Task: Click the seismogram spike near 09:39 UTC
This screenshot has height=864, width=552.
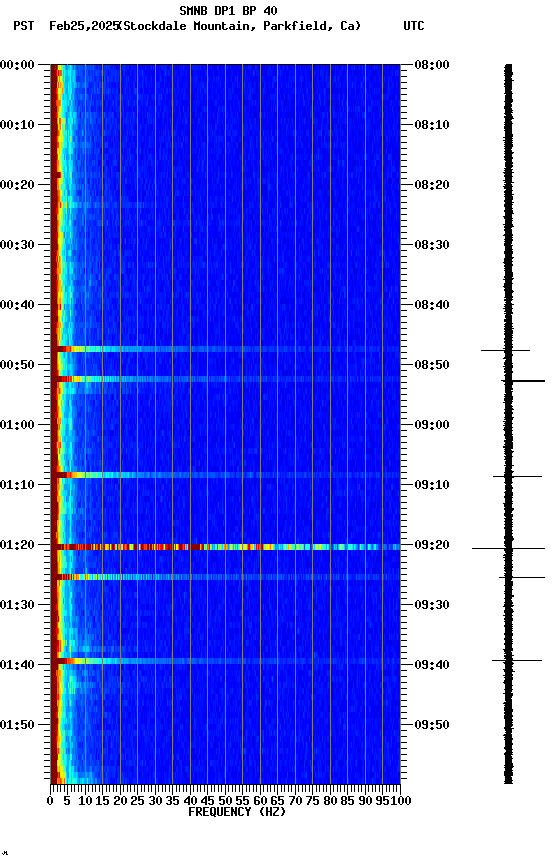Action: point(517,660)
